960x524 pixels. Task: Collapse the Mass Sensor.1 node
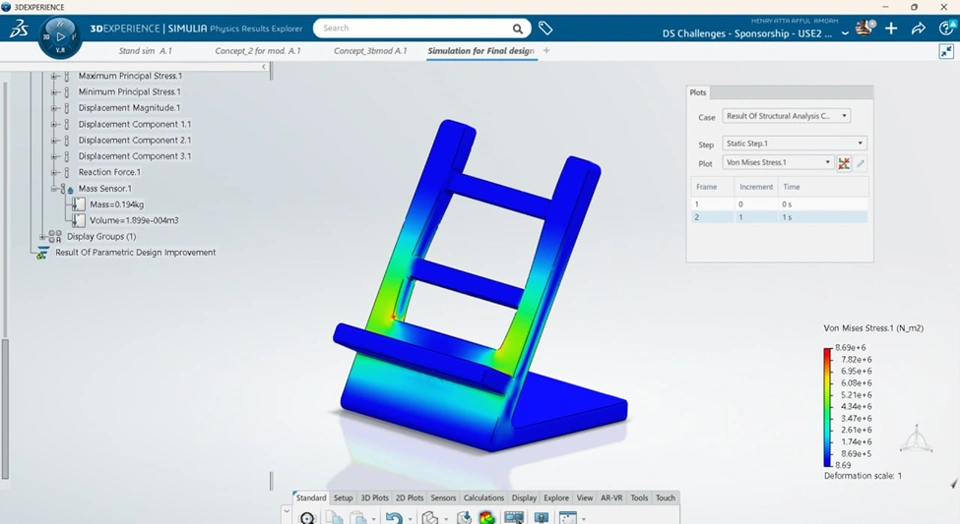54,189
